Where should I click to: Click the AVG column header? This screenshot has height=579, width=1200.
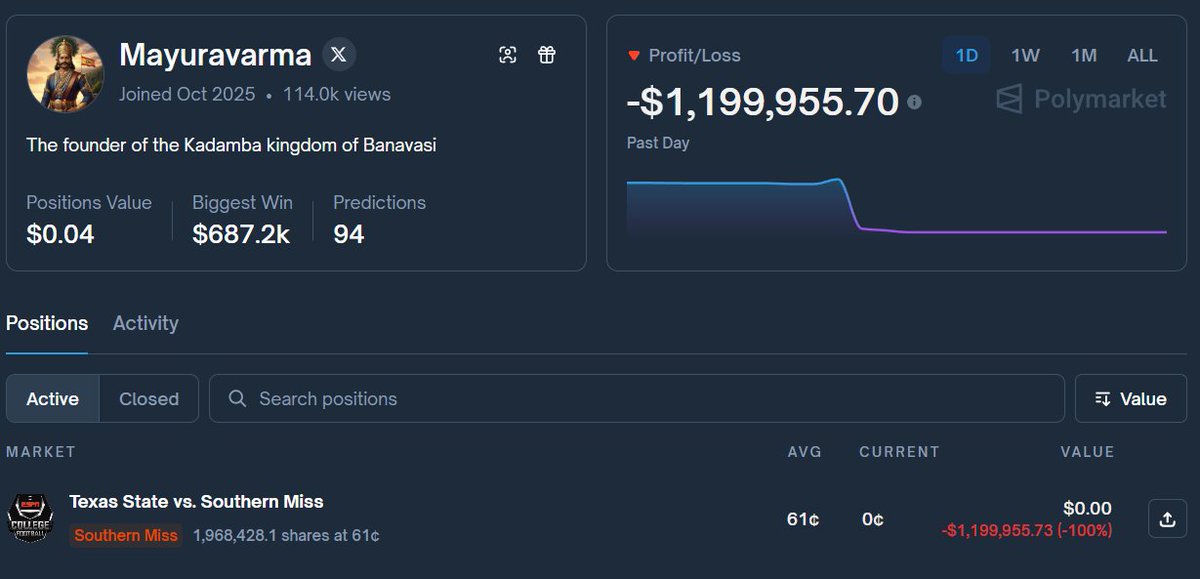[804, 452]
